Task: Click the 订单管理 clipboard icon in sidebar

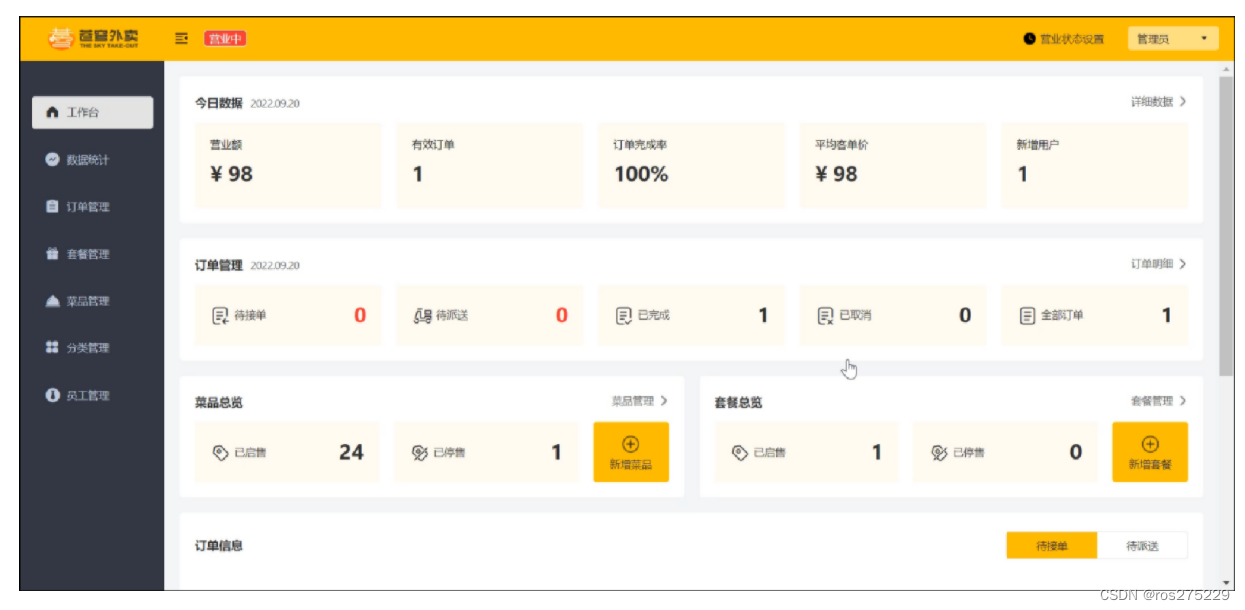Action: pyautogui.click(x=53, y=207)
